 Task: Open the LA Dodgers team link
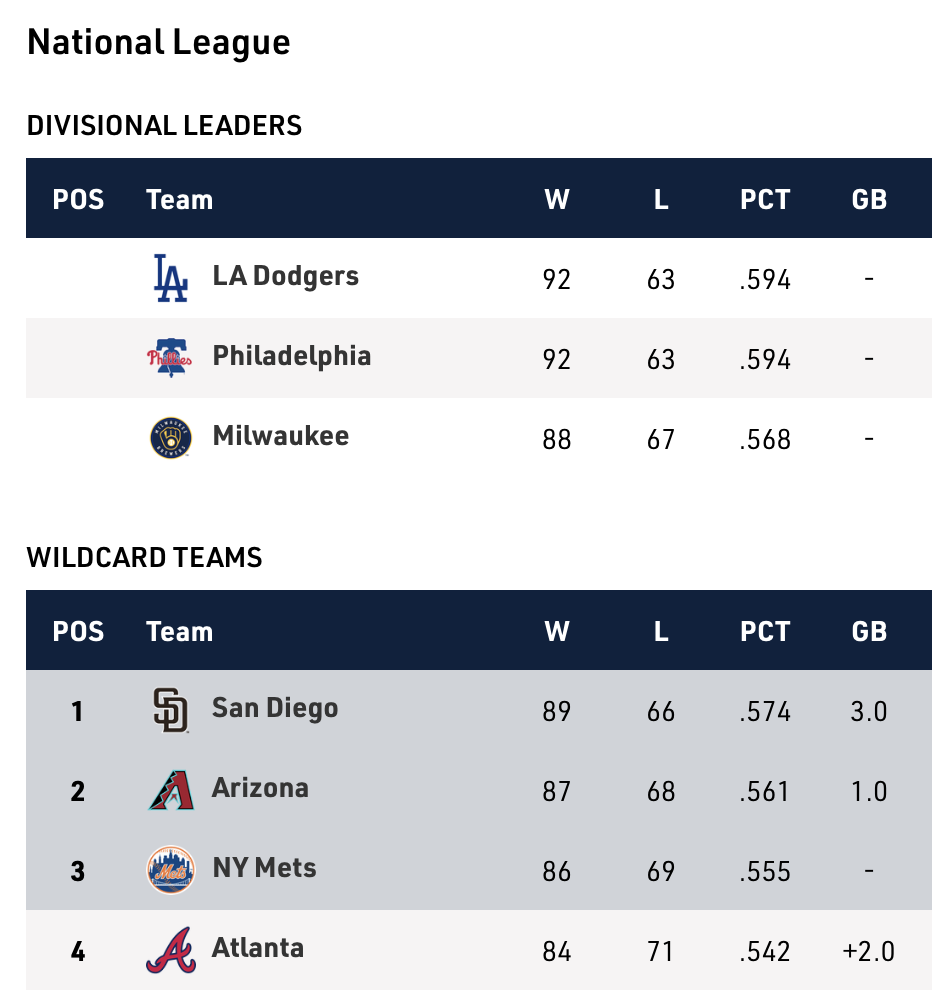click(x=285, y=276)
